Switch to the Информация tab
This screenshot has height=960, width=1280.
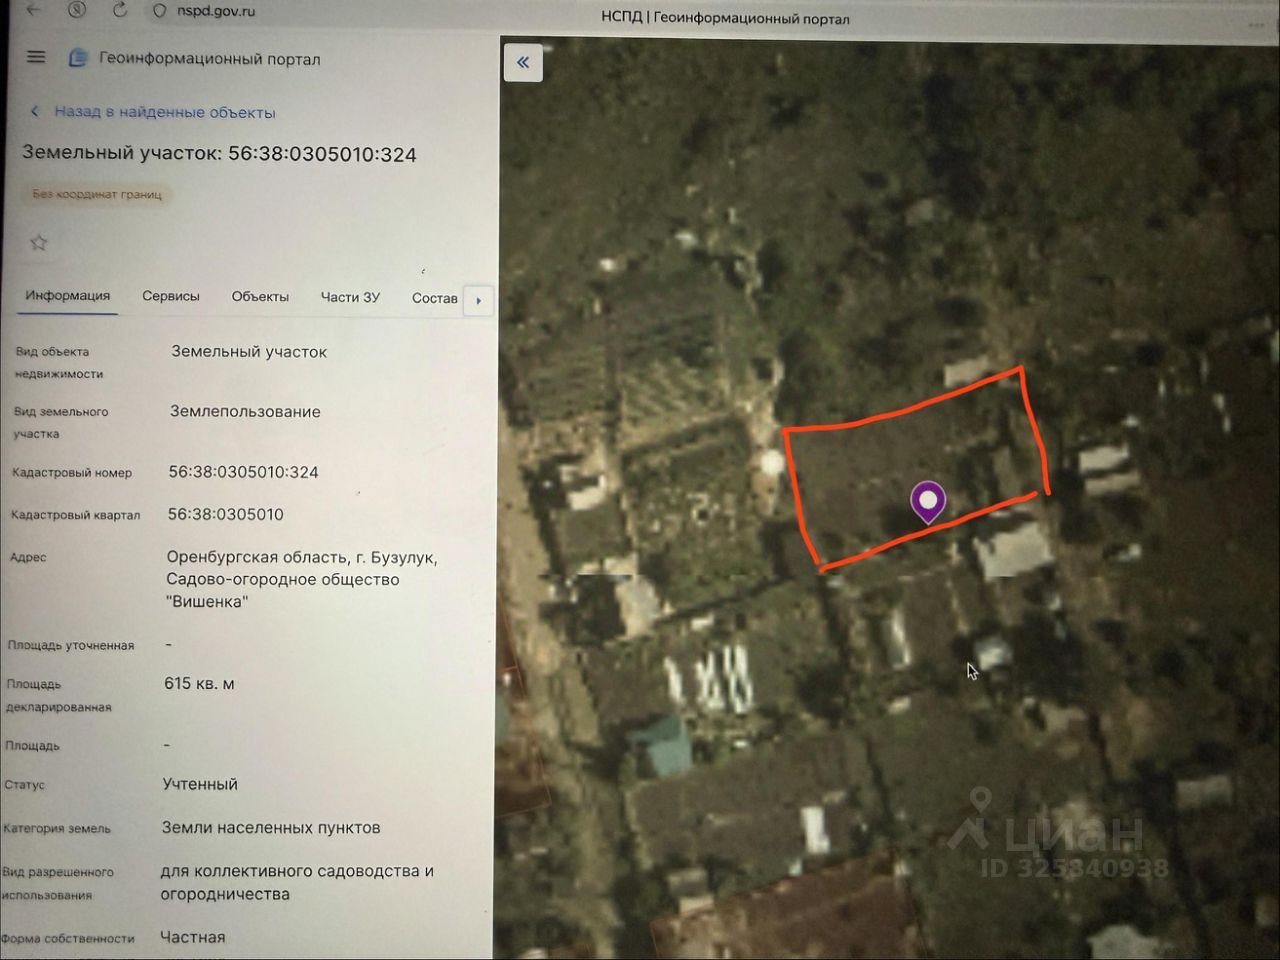[x=68, y=296]
